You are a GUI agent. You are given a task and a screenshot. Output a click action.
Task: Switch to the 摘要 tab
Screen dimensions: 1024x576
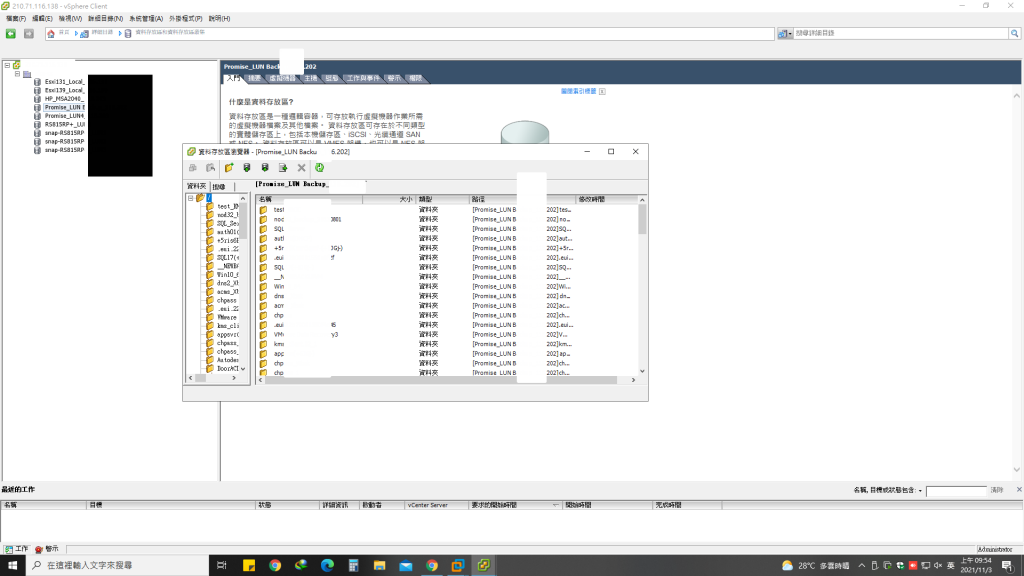click(x=254, y=78)
